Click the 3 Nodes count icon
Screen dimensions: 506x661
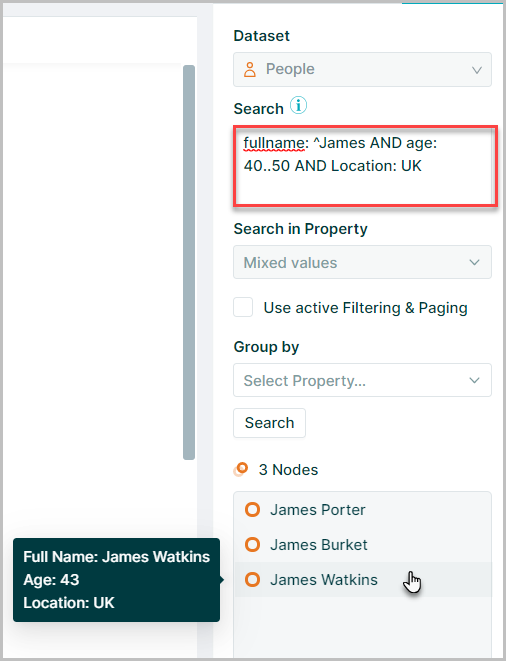coord(241,469)
